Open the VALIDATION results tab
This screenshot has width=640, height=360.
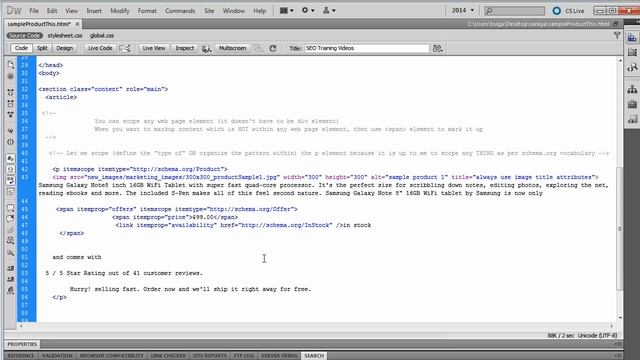(57, 356)
